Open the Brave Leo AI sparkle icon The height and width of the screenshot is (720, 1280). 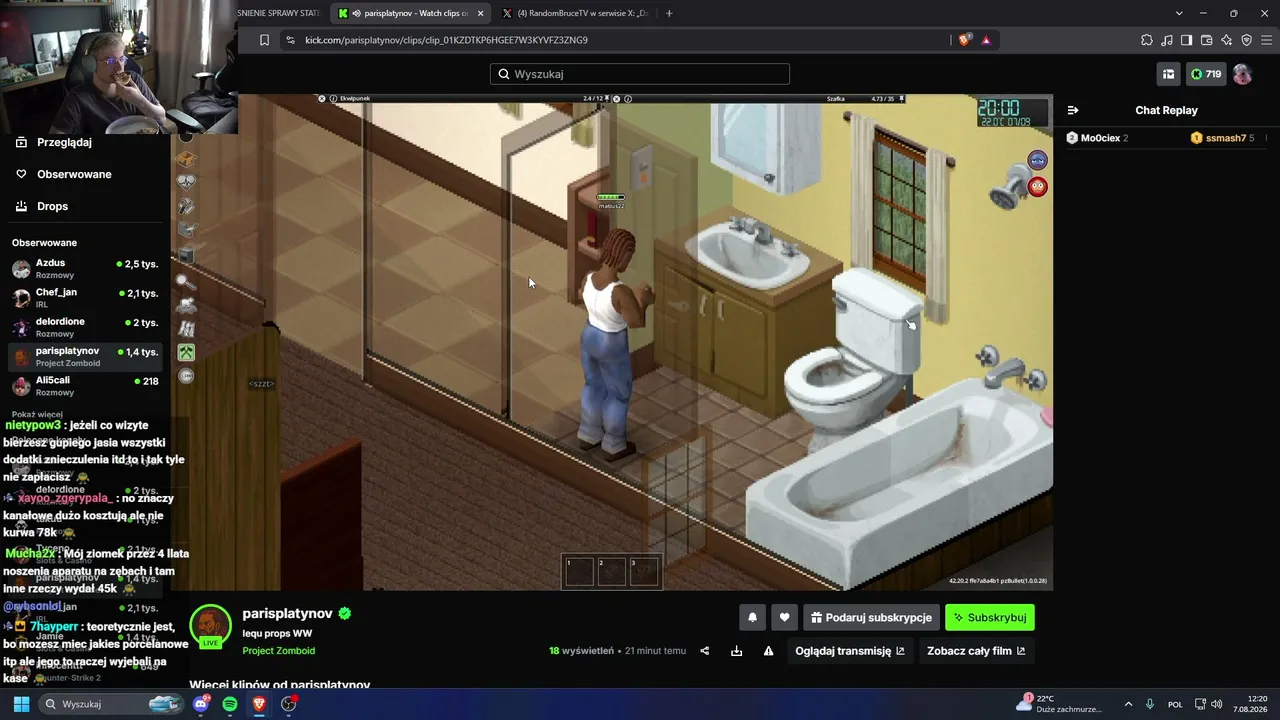click(x=1226, y=40)
